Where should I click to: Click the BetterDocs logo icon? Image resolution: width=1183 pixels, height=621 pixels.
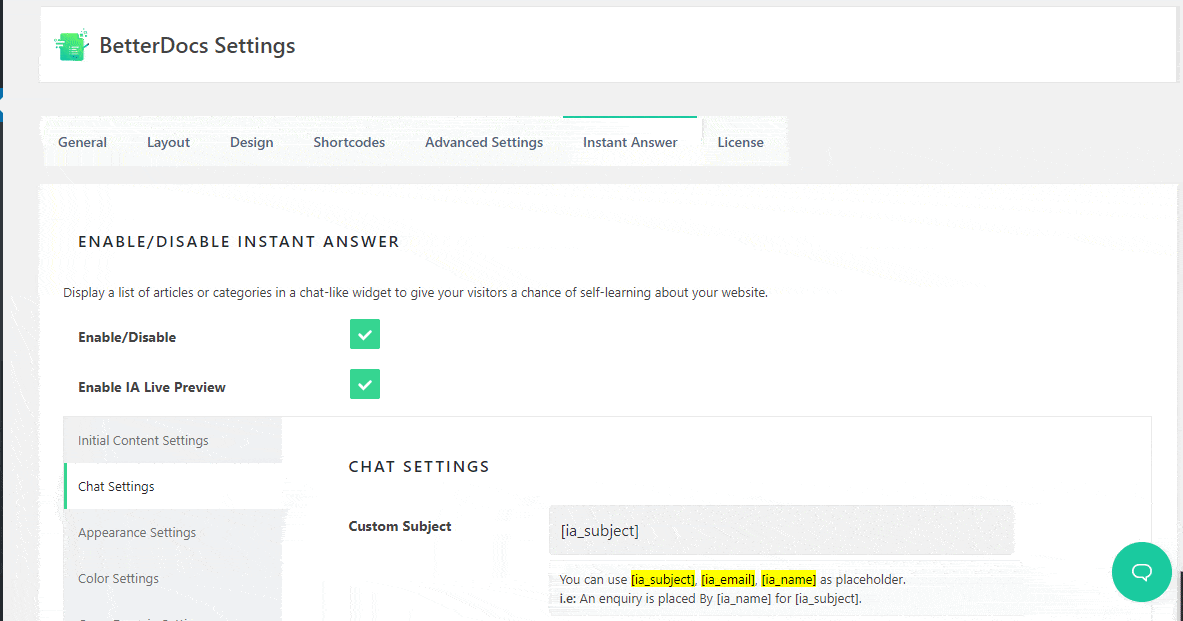pyautogui.click(x=71, y=45)
